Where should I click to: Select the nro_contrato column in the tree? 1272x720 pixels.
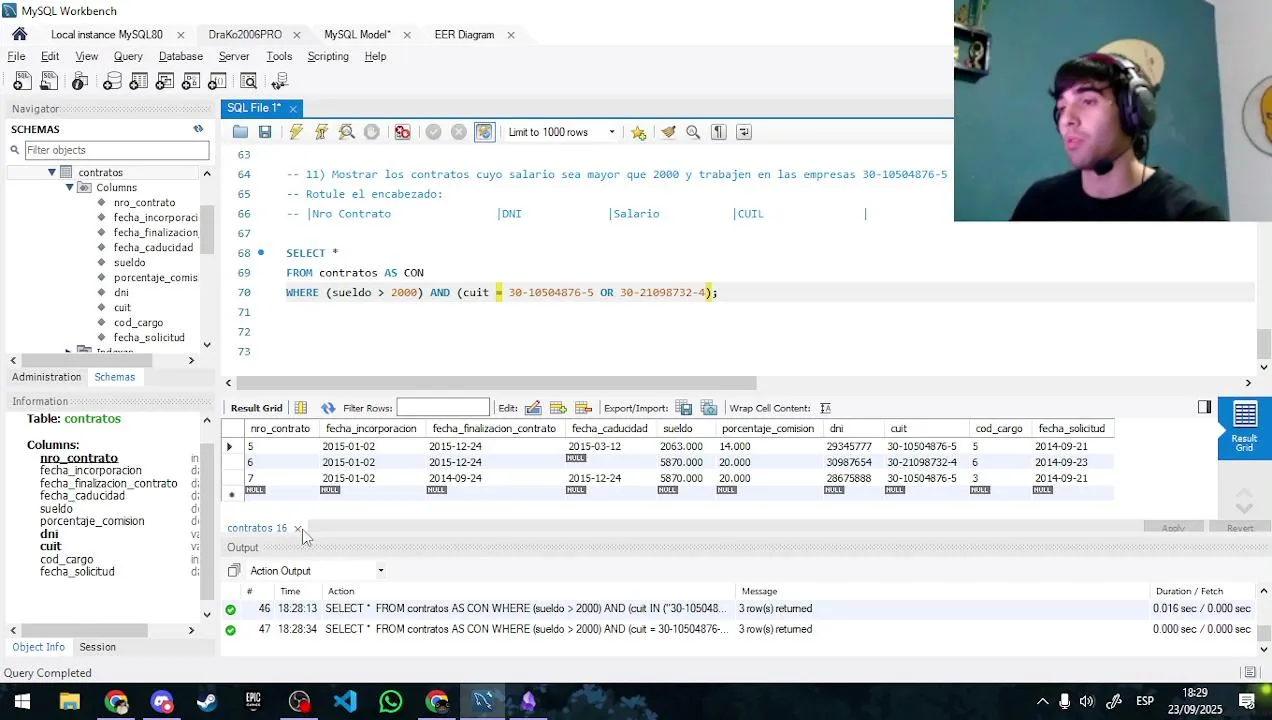[x=144, y=202]
